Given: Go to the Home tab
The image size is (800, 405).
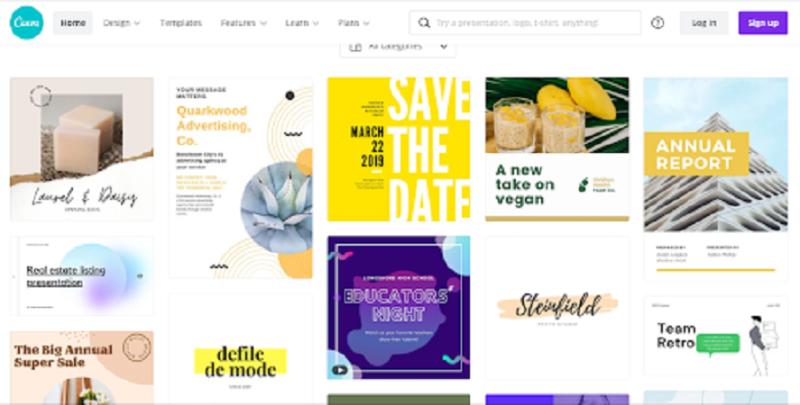Looking at the screenshot, I should click(x=73, y=23).
